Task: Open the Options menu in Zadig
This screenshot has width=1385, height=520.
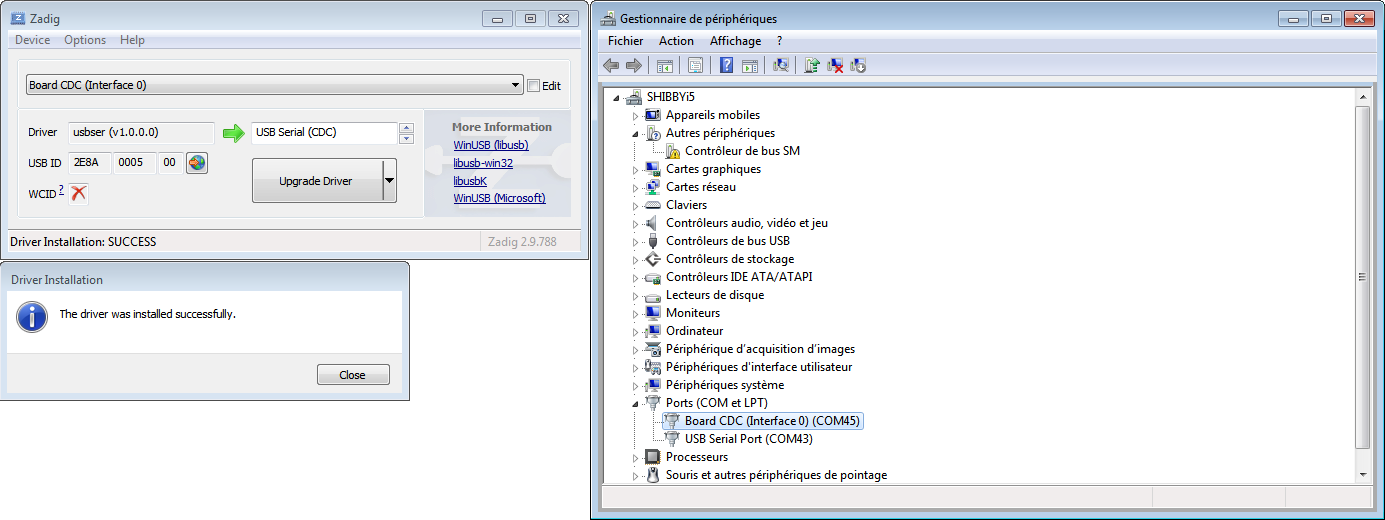Action: point(85,40)
